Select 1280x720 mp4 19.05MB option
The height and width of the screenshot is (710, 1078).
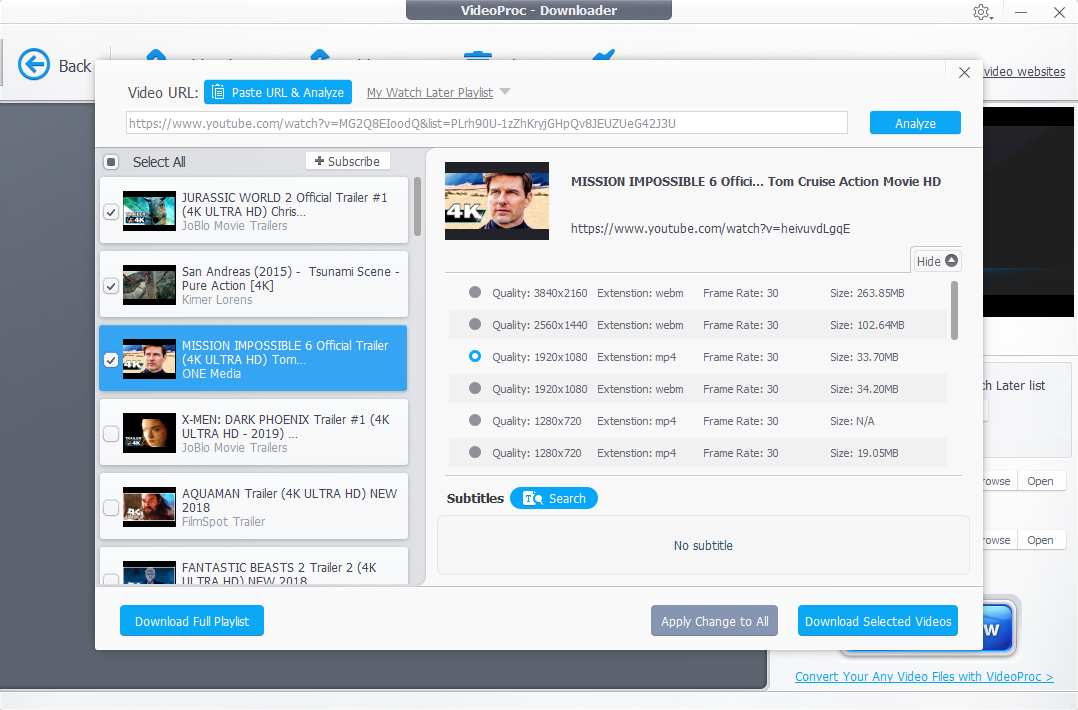474,452
